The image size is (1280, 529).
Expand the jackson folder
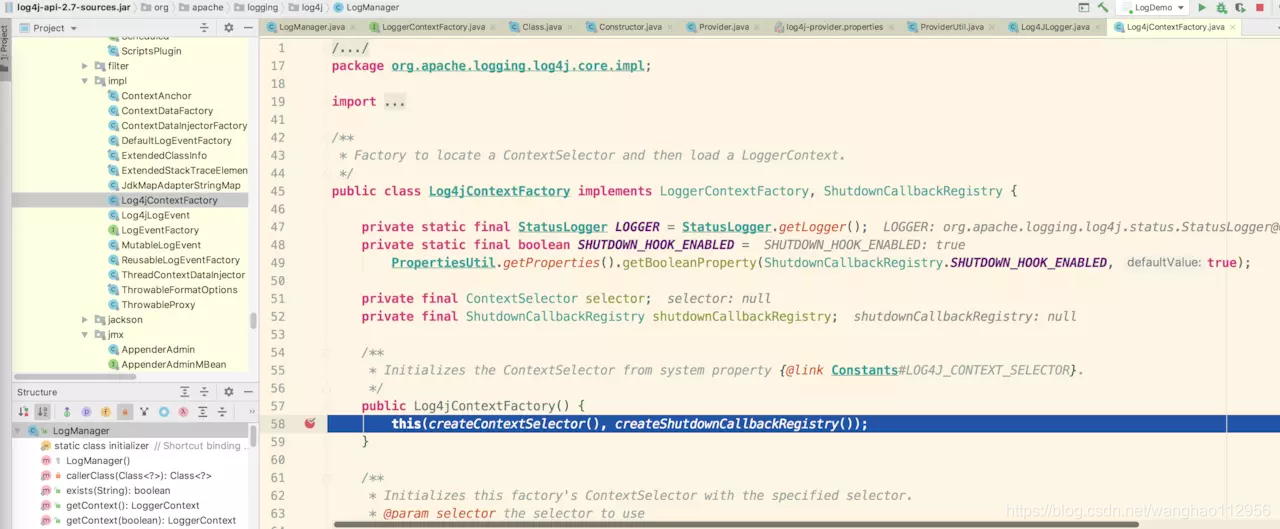pyautogui.click(x=86, y=320)
